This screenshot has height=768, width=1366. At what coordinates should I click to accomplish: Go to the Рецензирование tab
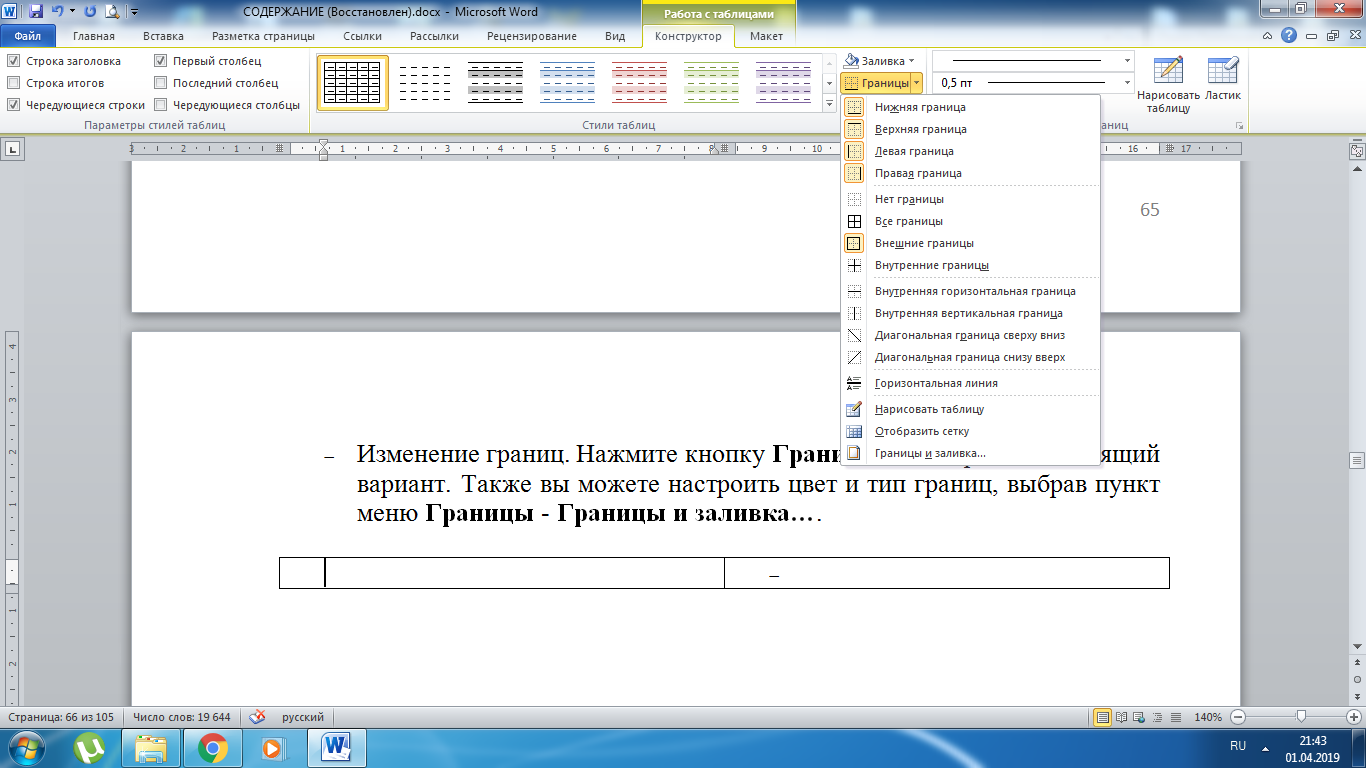[532, 36]
